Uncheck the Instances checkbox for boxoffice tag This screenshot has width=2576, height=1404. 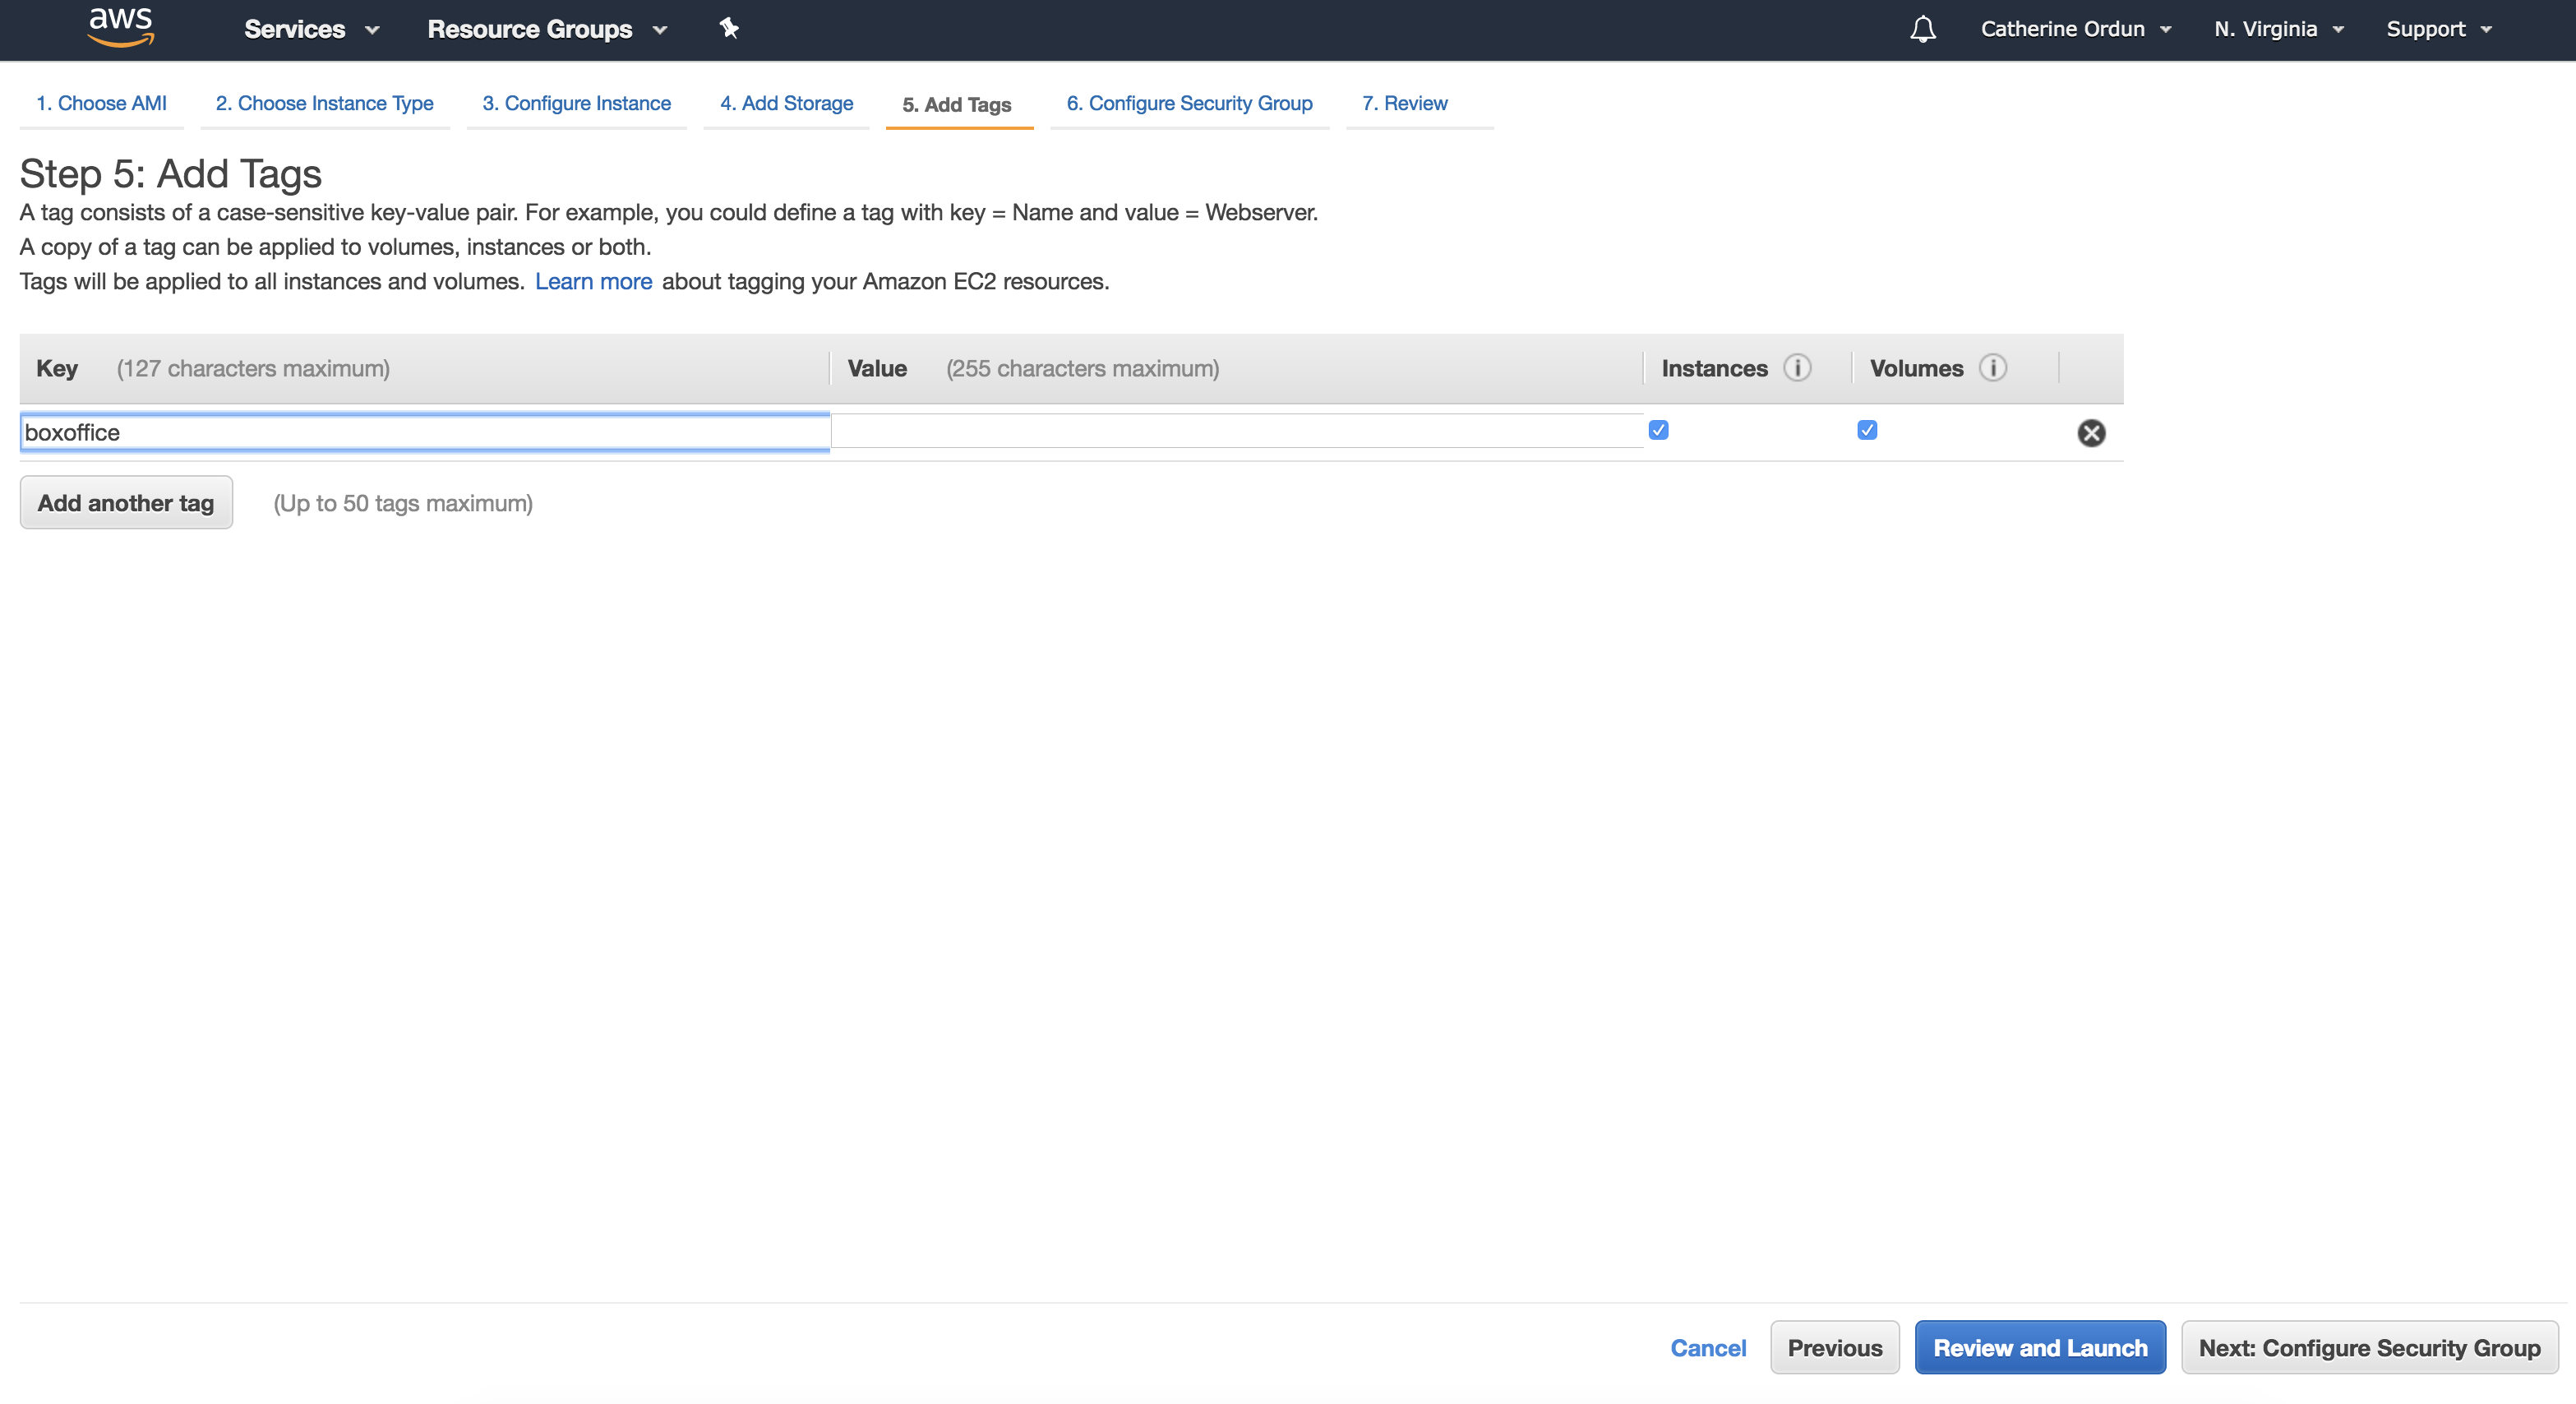[x=1658, y=430]
